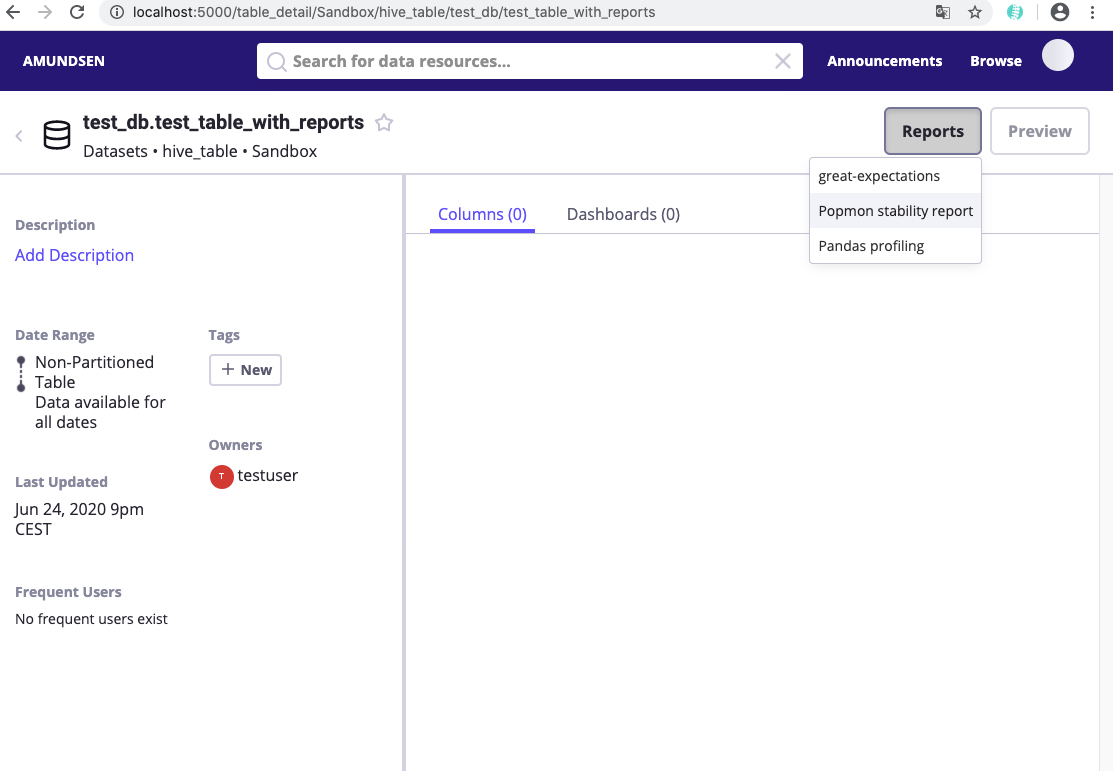Viewport: 1113px width, 771px height.
Task: Bookmark the page via the address bar star
Action: tap(974, 13)
